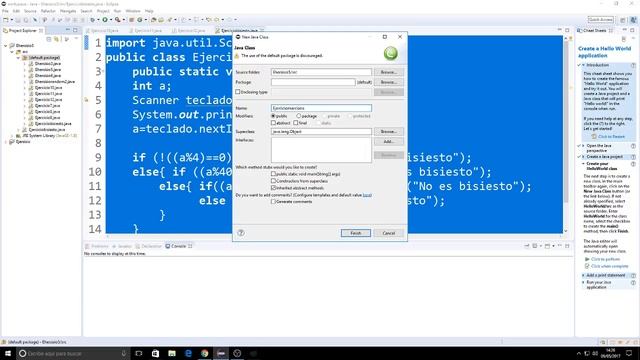Click the Debug bug toolbar icon

click(x=93, y=20)
